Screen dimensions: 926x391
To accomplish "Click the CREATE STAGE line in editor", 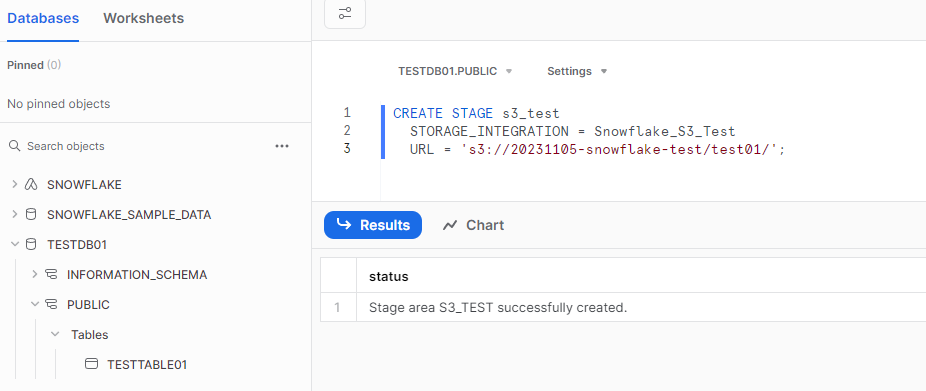I will click(476, 113).
